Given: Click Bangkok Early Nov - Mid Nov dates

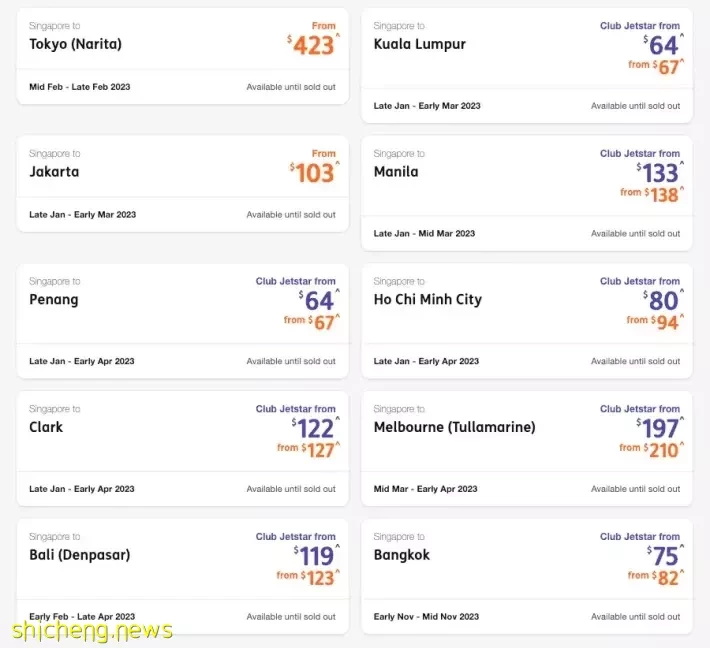Looking at the screenshot, I should point(426,617).
